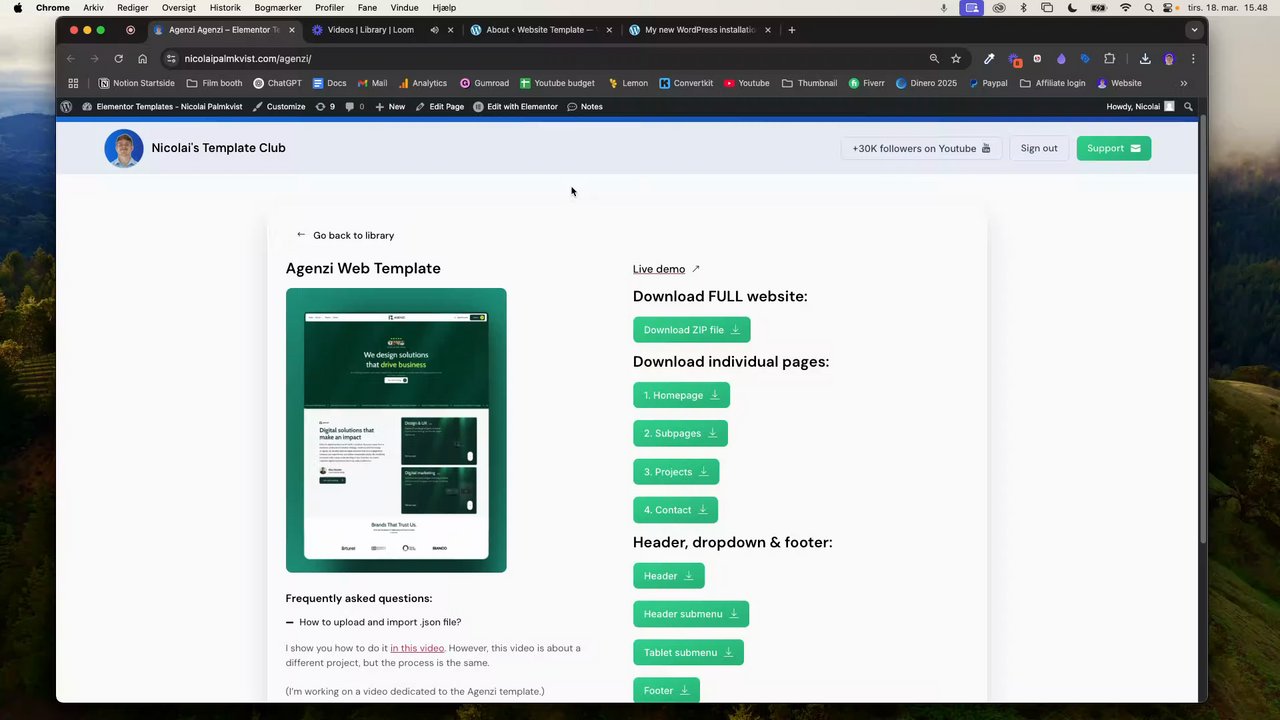Download the 2. Subpages template
Screen dimensions: 1280x720
coord(680,433)
